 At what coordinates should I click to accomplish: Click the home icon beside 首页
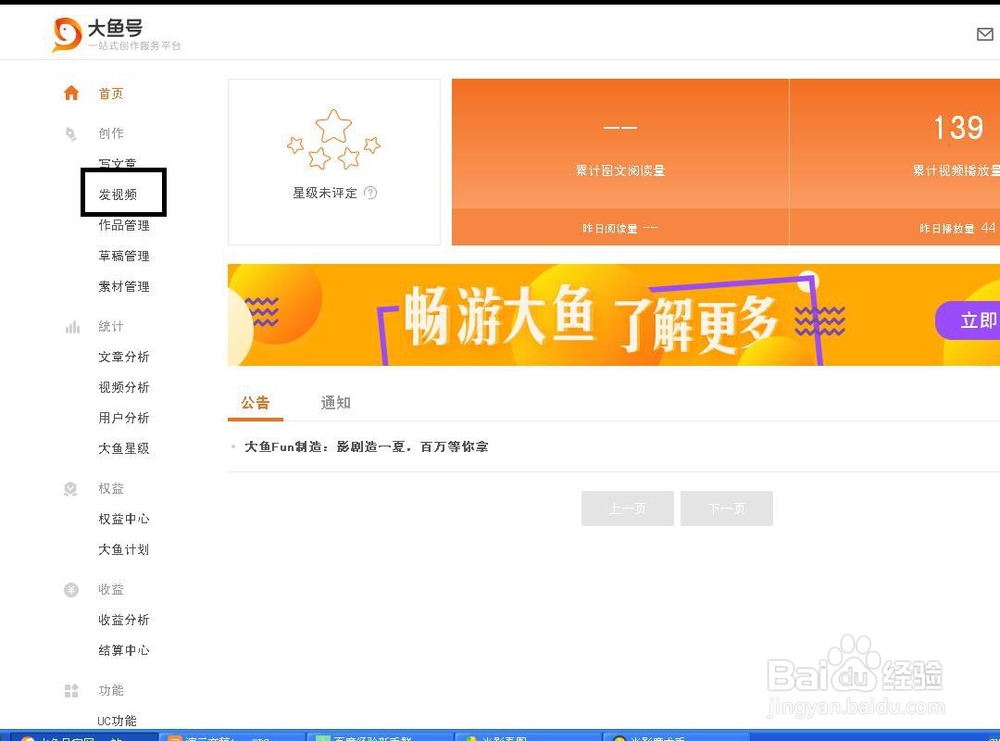(x=71, y=93)
